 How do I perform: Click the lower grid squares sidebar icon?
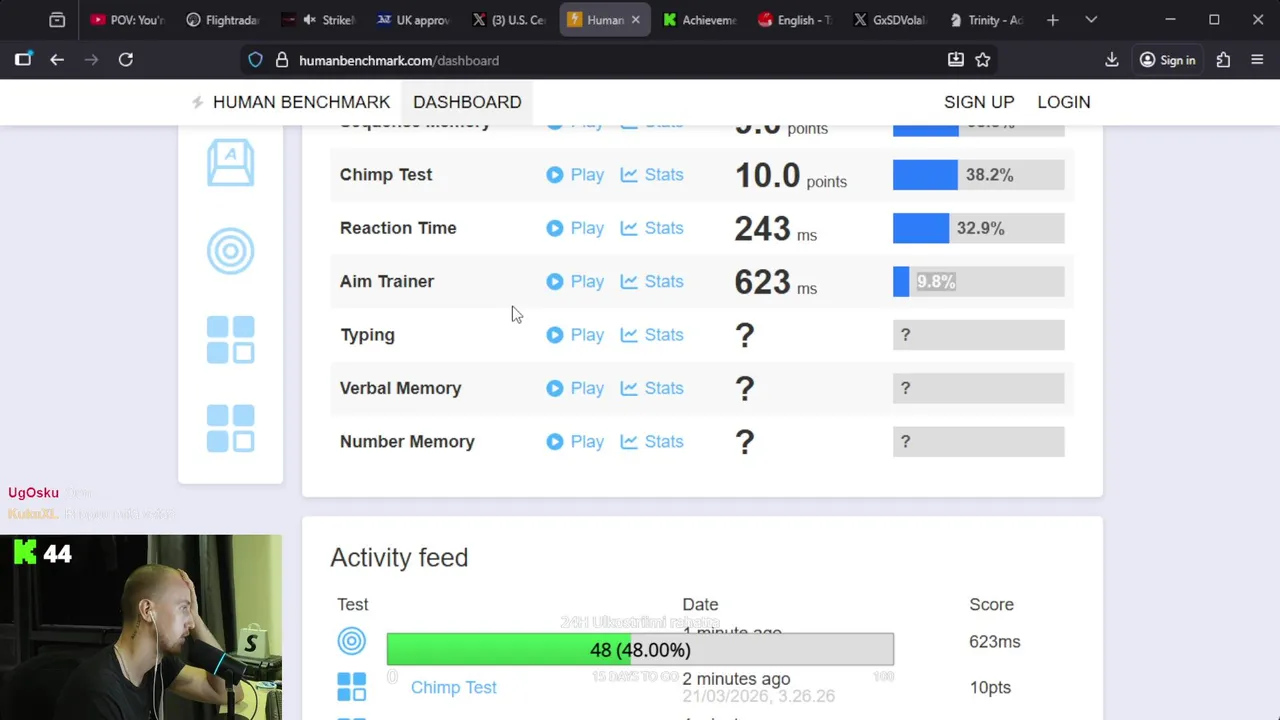point(231,429)
